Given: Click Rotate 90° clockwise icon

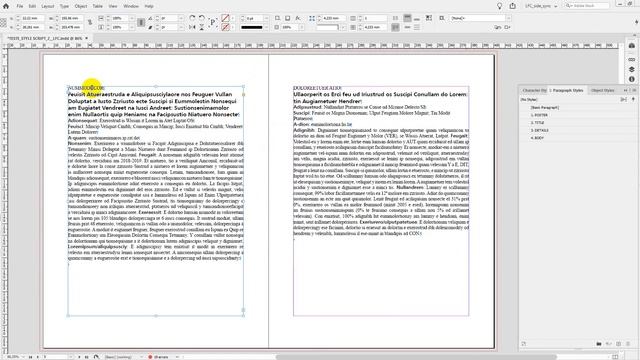Looking at the screenshot, I should 192,18.
